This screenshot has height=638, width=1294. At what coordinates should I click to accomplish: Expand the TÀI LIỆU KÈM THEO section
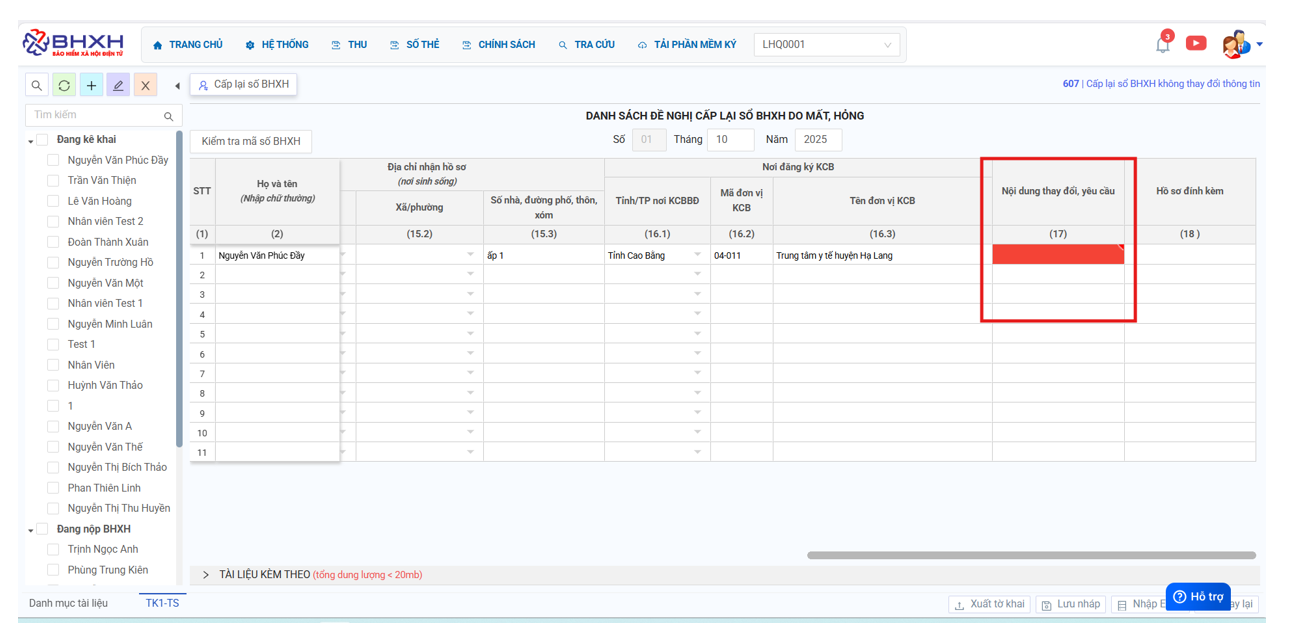(206, 575)
